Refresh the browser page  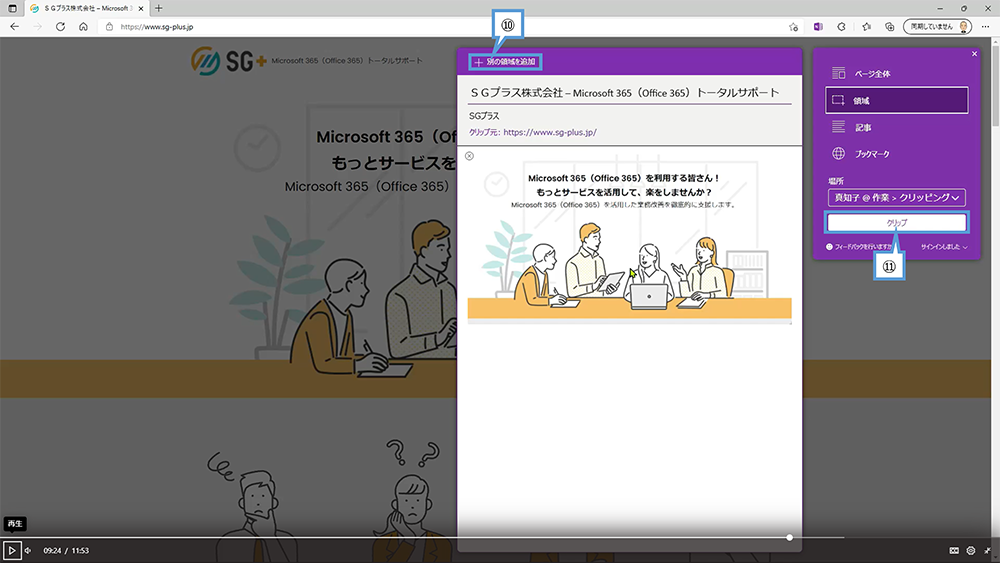tap(61, 27)
